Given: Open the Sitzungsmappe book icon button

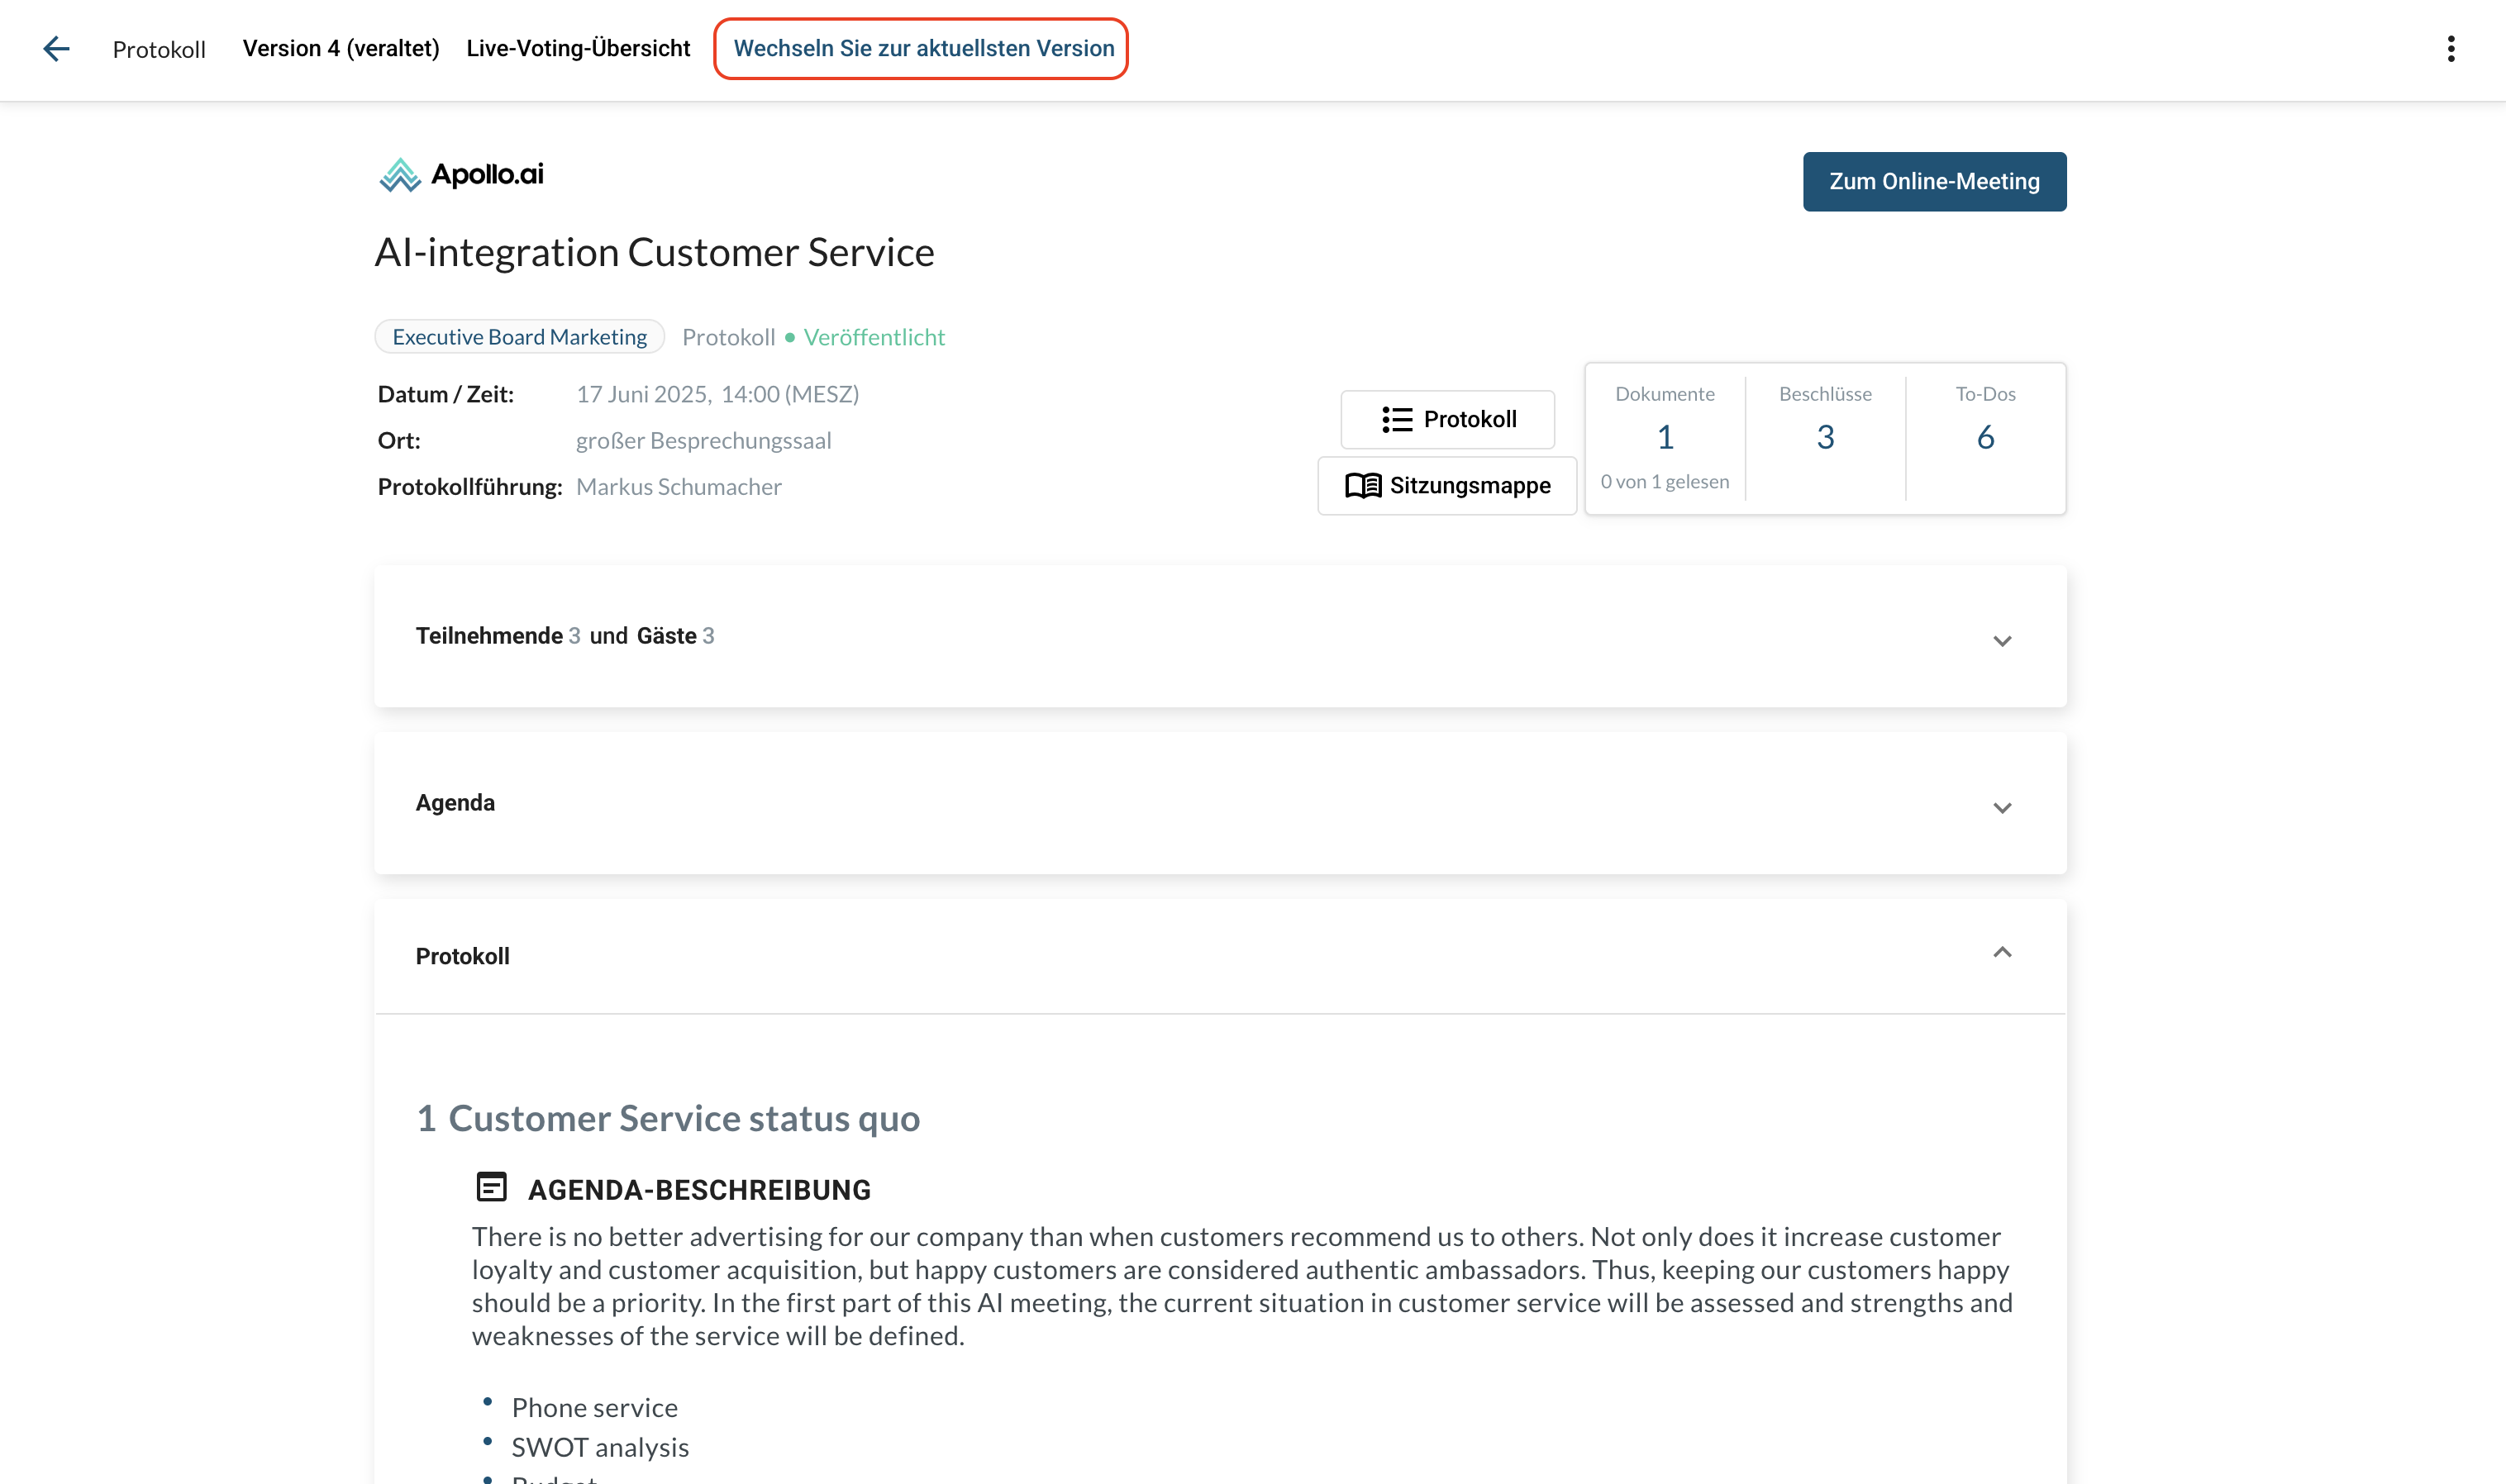Looking at the screenshot, I should pyautogui.click(x=1447, y=486).
